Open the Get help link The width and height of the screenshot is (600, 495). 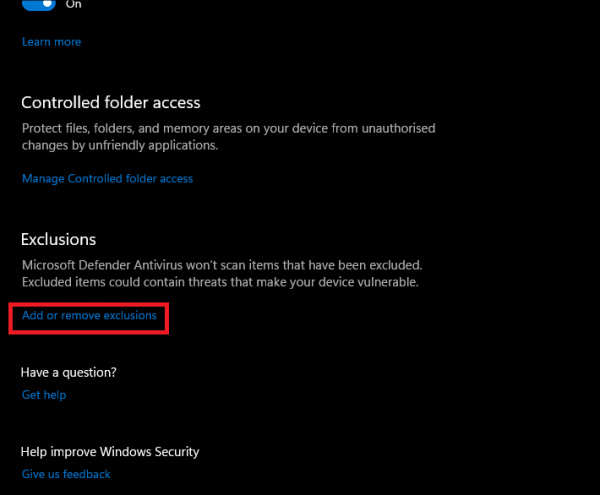tap(44, 395)
